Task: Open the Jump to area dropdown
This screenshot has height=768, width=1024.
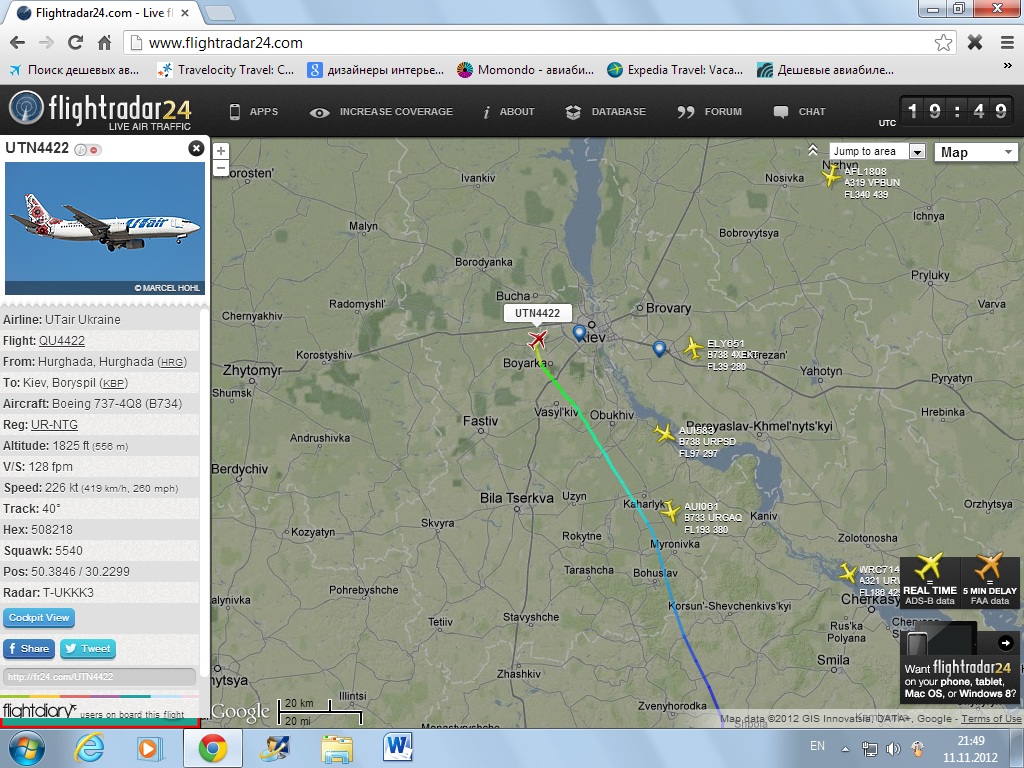Action: point(877,152)
